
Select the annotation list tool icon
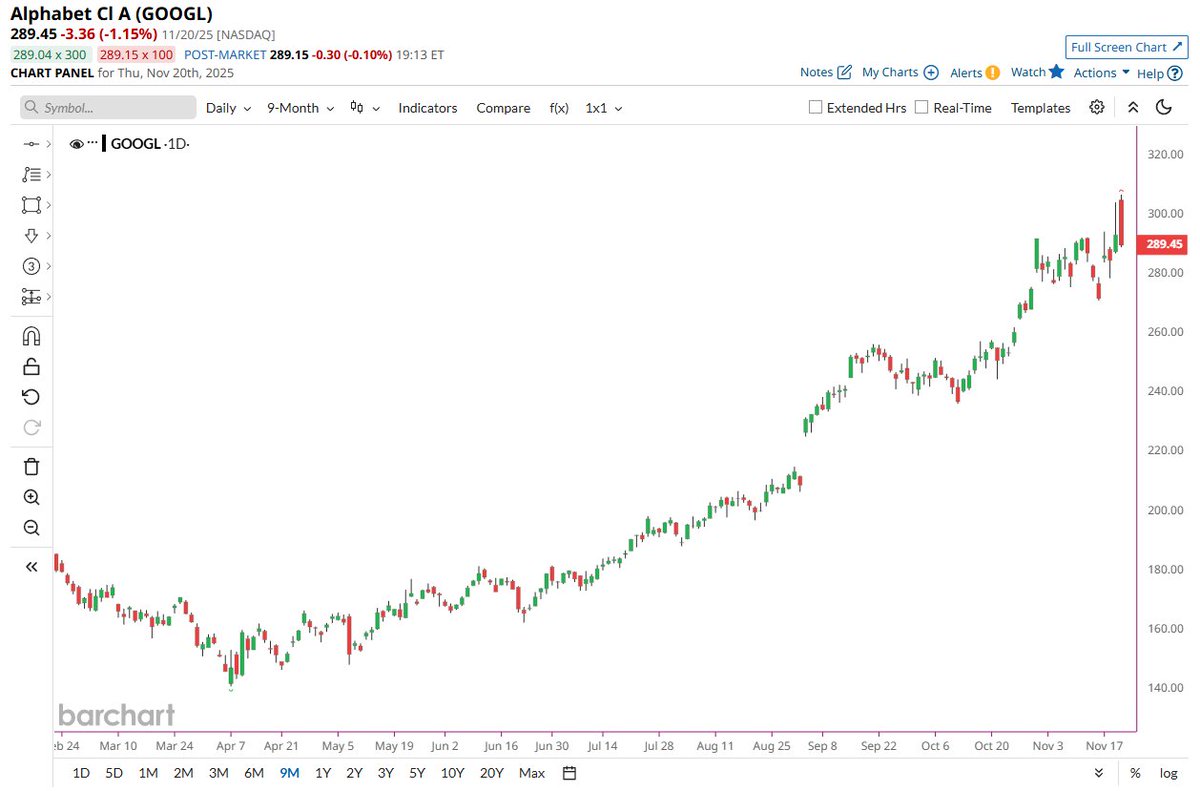click(31, 174)
